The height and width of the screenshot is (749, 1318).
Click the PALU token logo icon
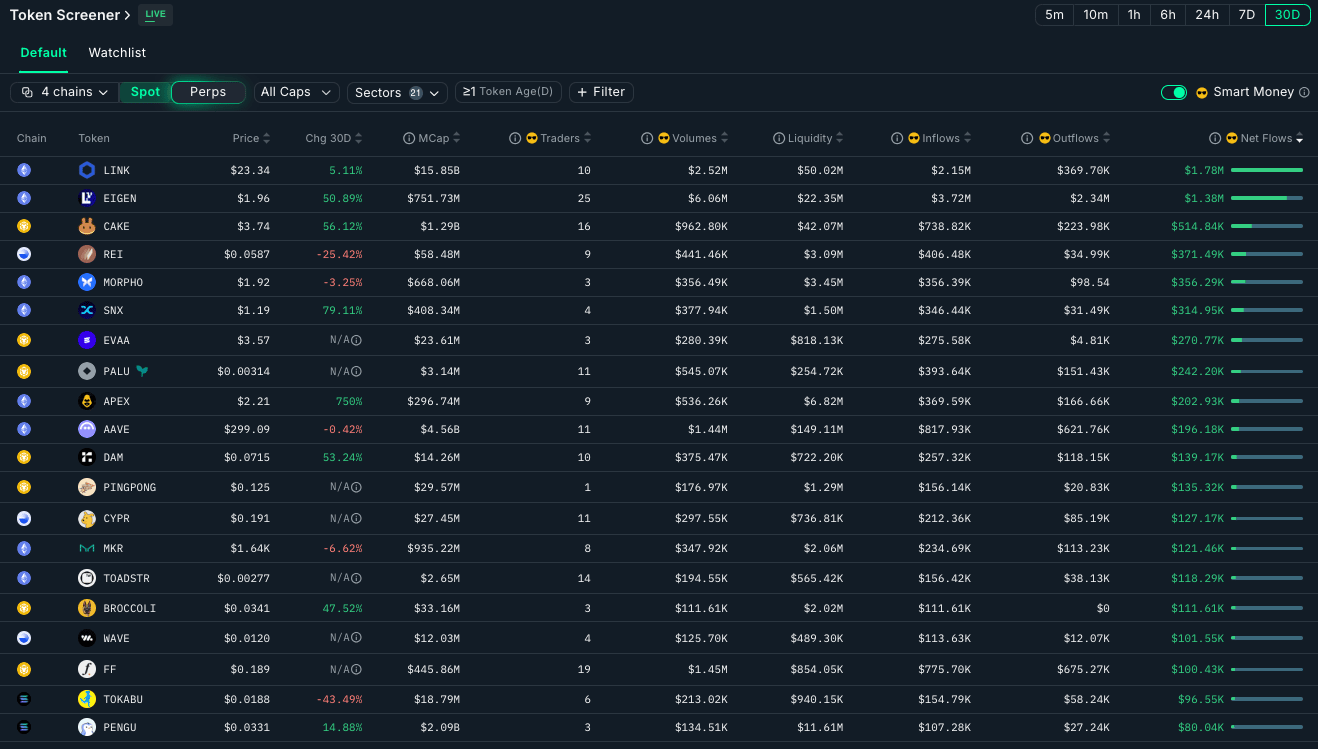[x=87, y=371]
